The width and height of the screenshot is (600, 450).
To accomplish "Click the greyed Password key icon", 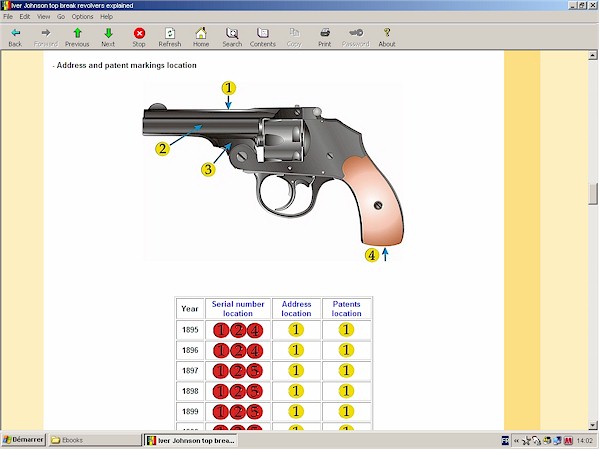I will pos(355,38).
